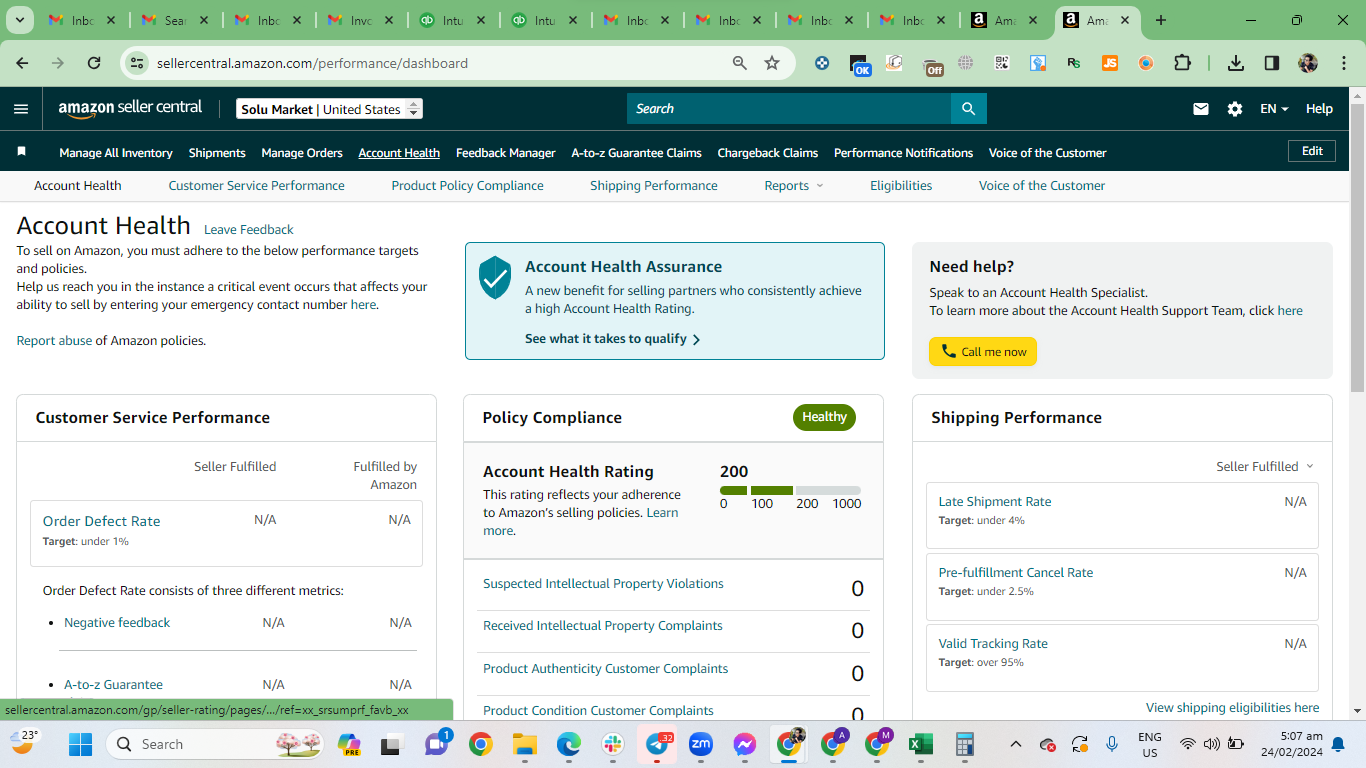Open Zoom from the taskbar

(701, 744)
